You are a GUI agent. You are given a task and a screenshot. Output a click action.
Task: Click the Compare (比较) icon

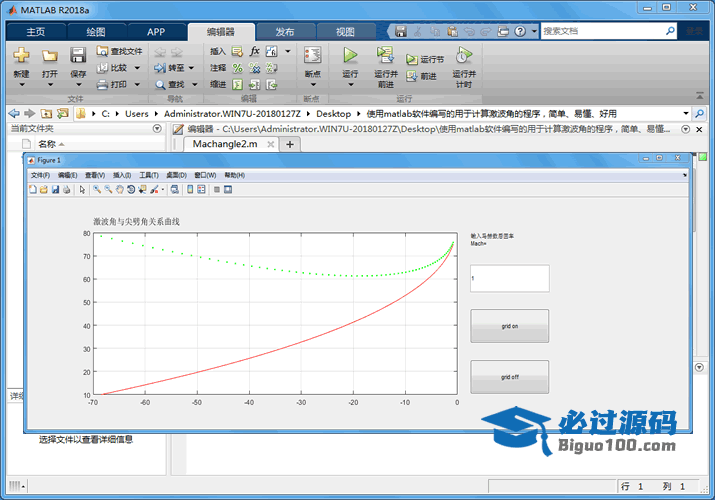(x=102, y=68)
